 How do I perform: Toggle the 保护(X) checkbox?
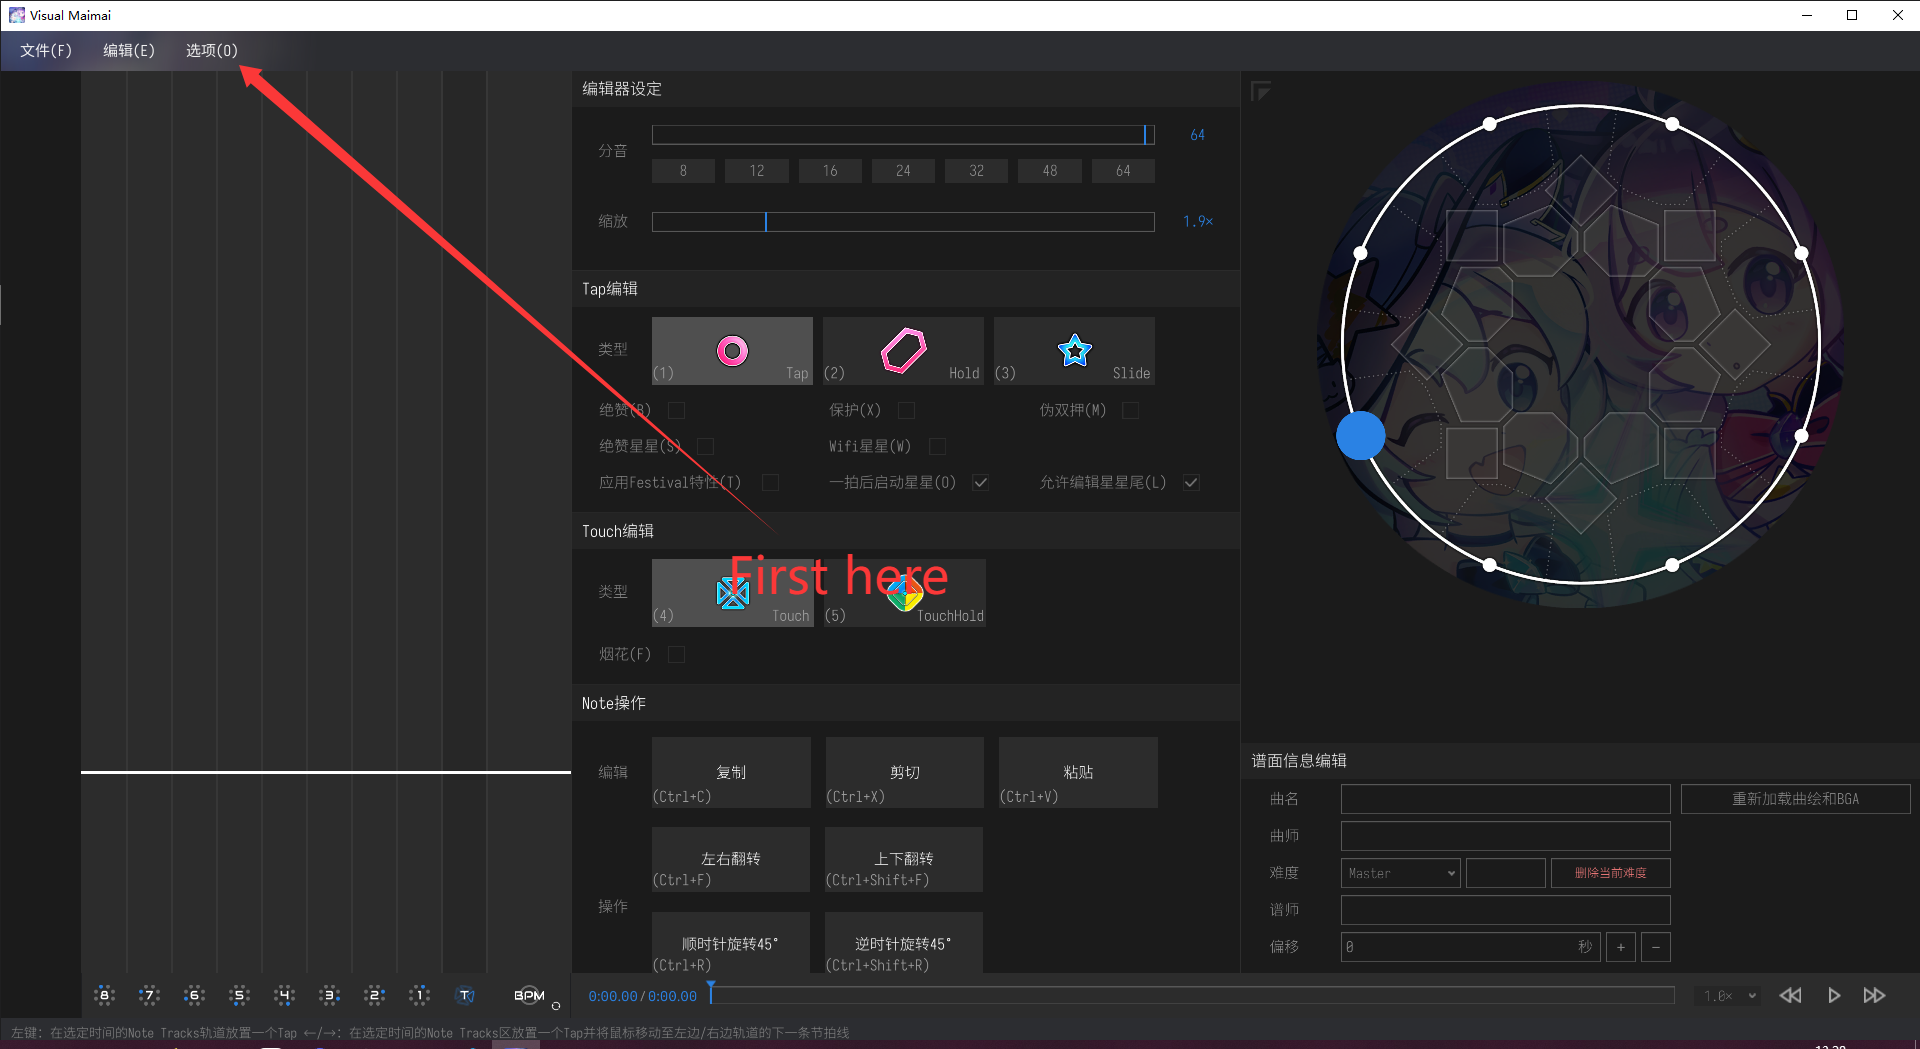907,410
